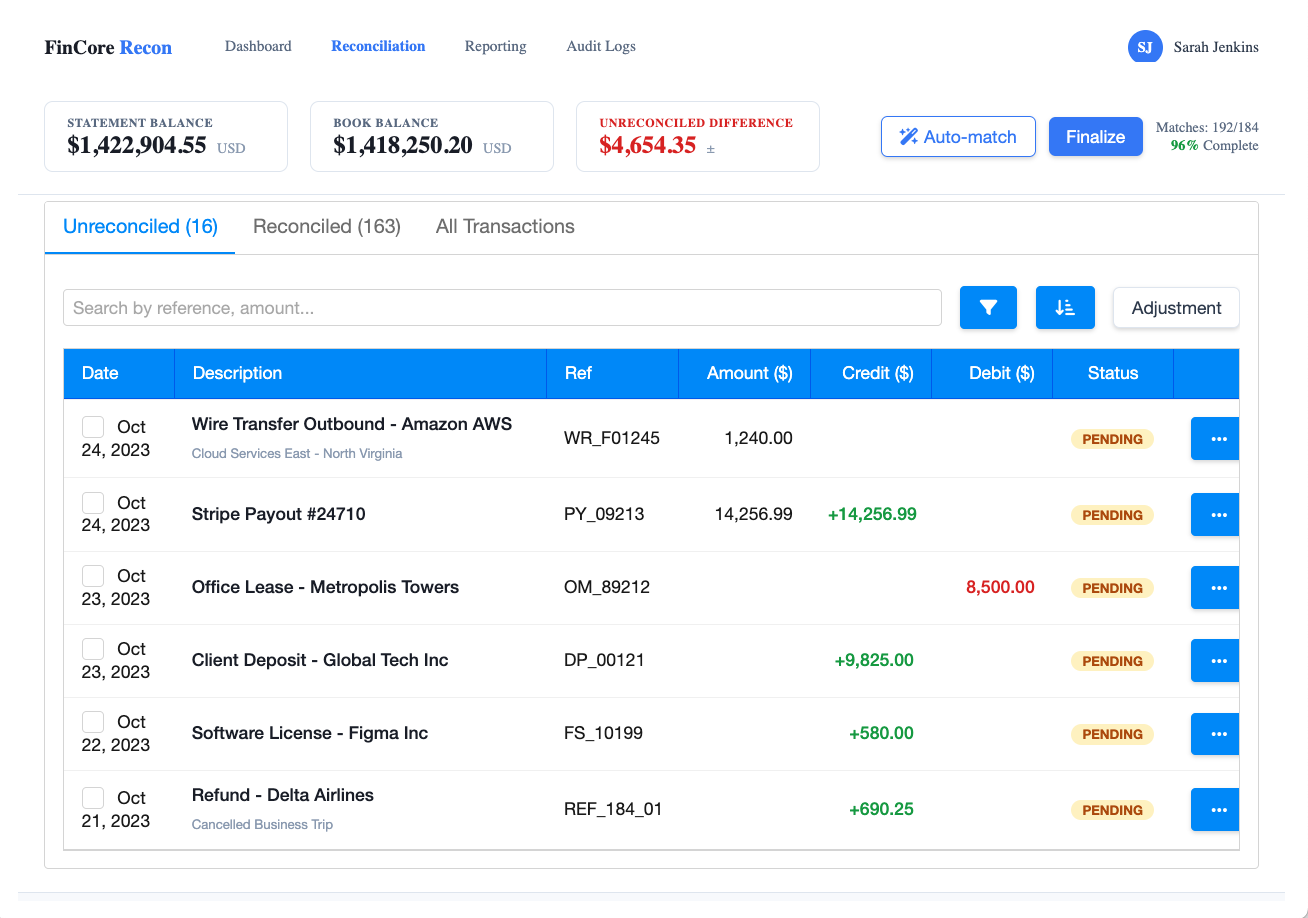Check the Stripe Payout row checkbox
Image resolution: width=1308 pixels, height=918 pixels.
click(93, 502)
